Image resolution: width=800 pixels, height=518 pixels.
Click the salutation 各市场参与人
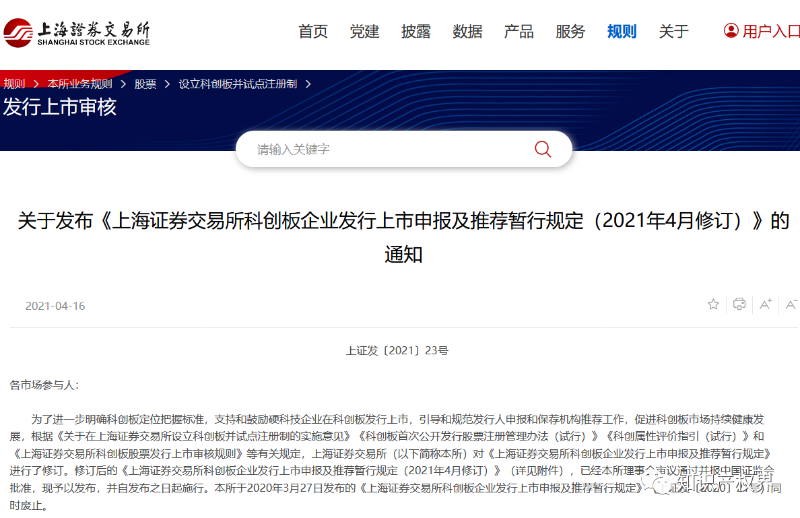tap(44, 385)
